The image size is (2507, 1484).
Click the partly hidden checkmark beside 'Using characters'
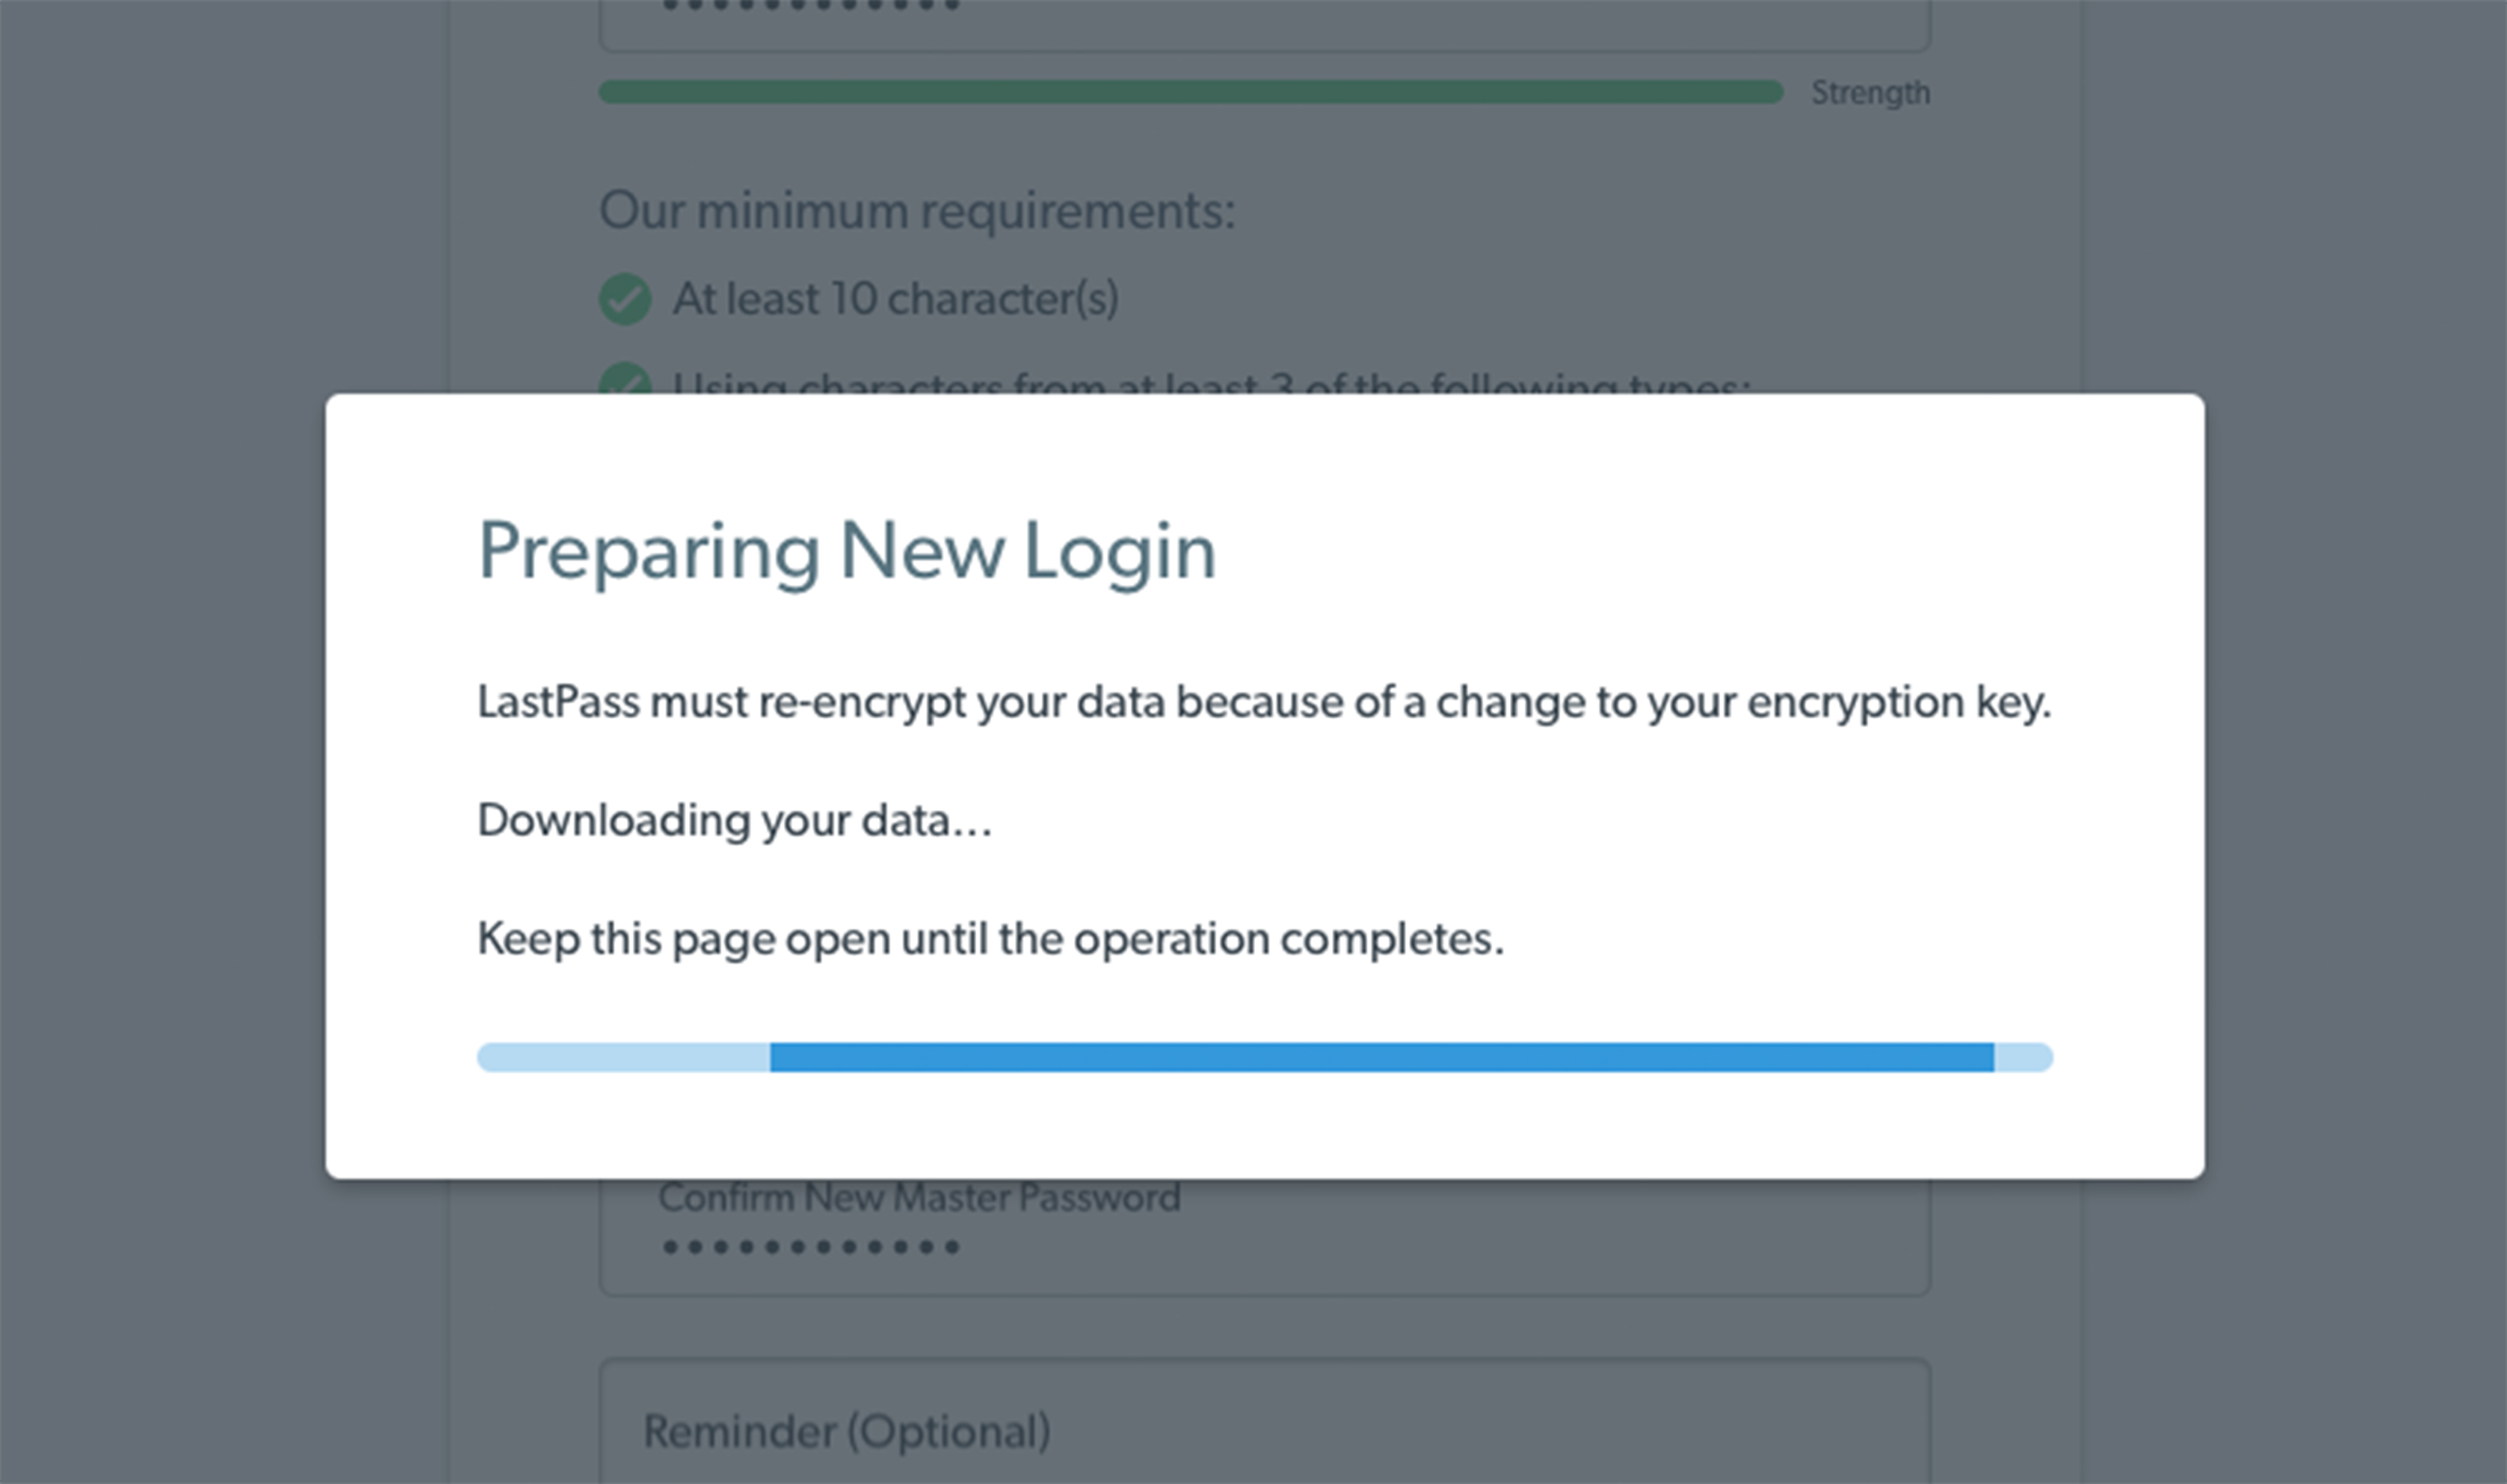(x=625, y=377)
